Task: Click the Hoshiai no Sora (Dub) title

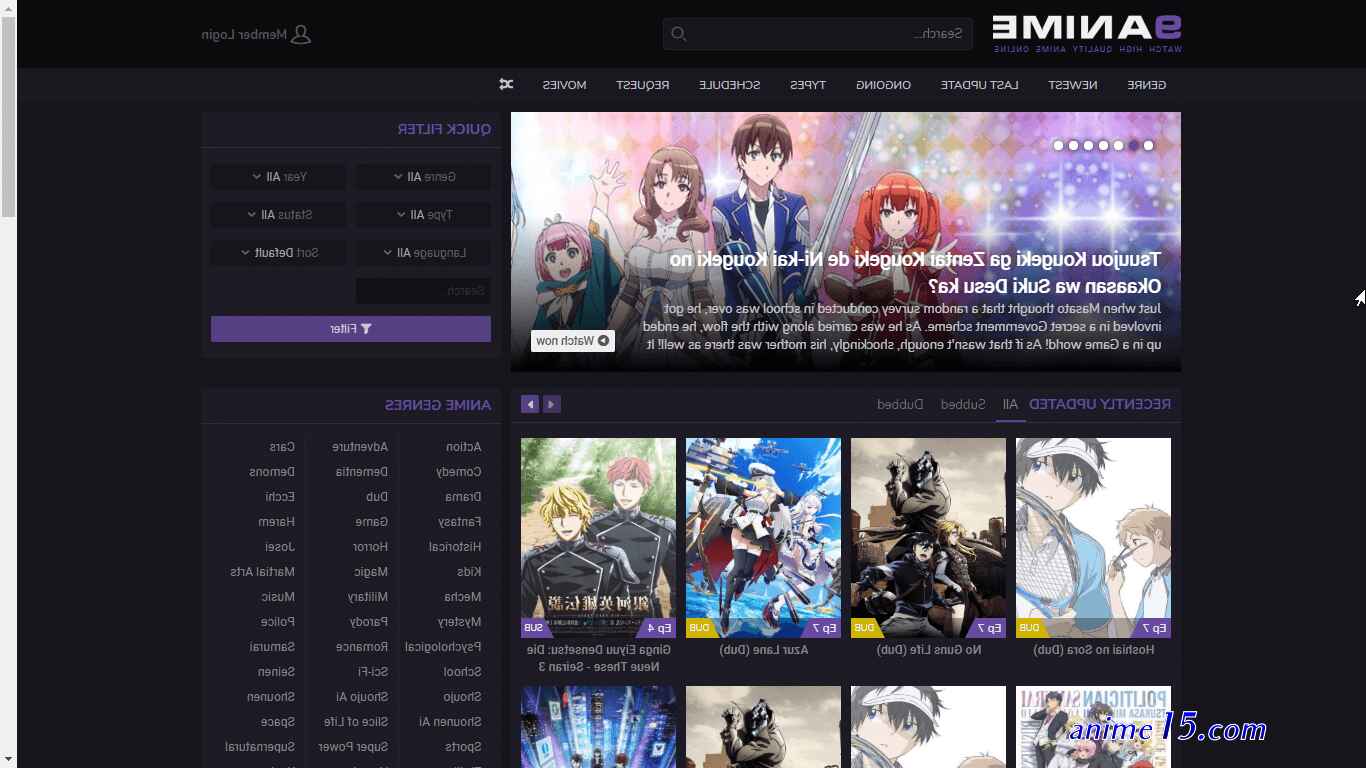Action: click(1093, 650)
